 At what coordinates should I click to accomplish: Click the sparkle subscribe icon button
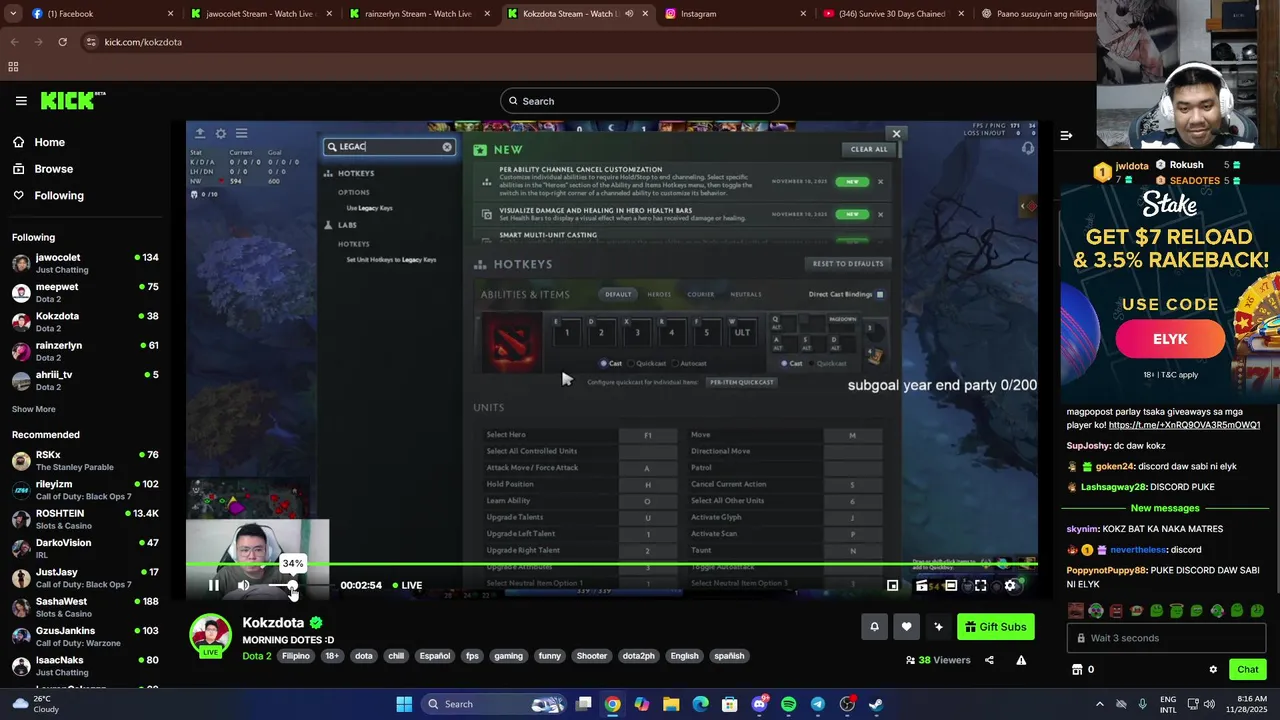(x=938, y=627)
